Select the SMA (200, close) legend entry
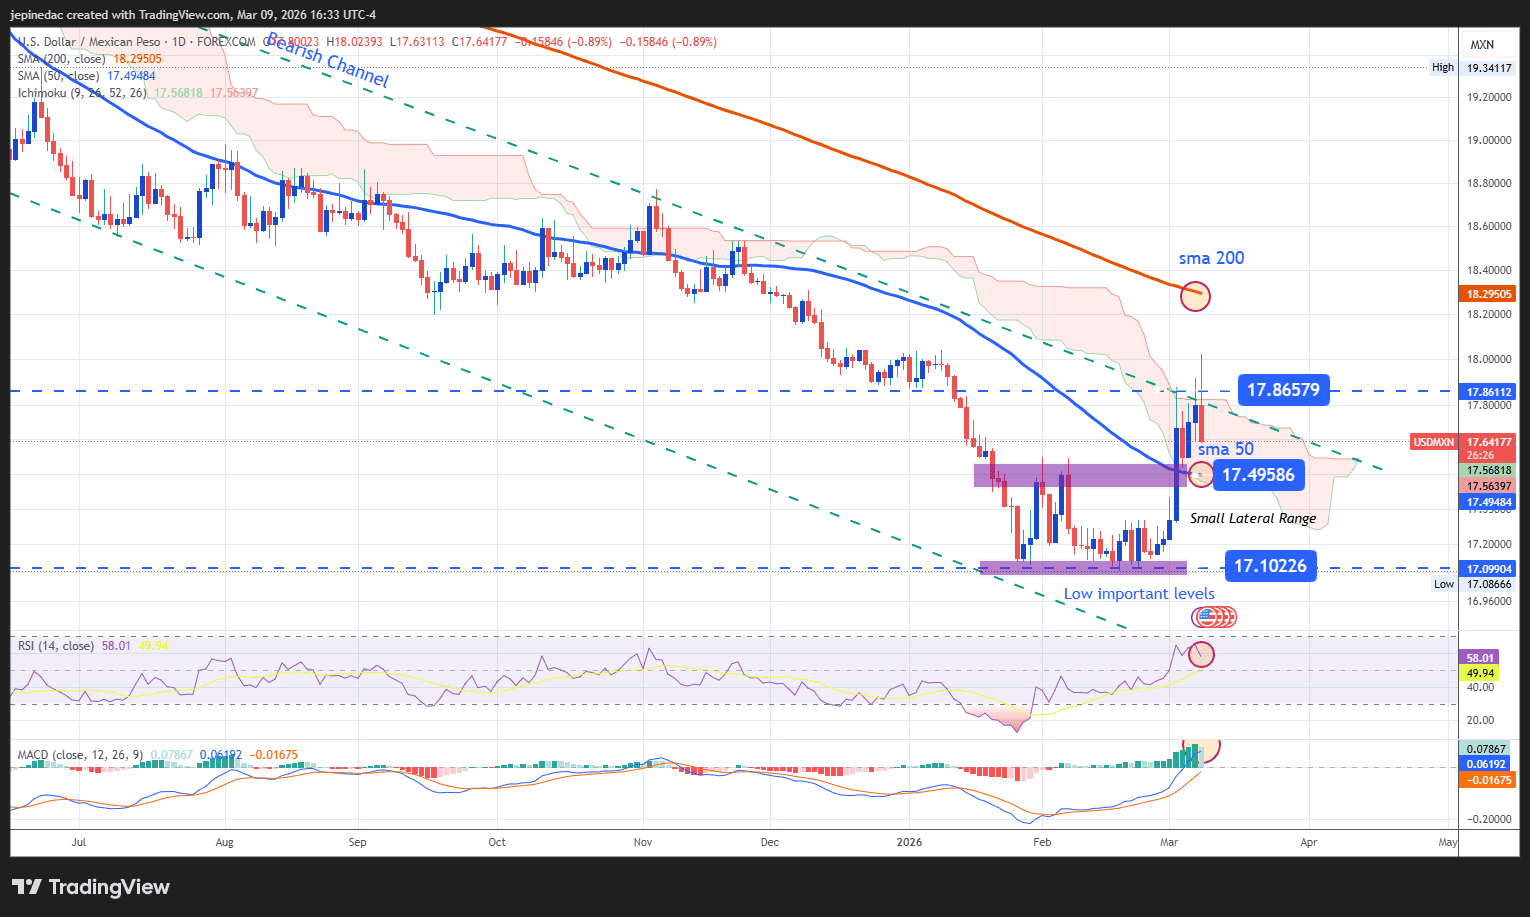1530x917 pixels. [89, 59]
